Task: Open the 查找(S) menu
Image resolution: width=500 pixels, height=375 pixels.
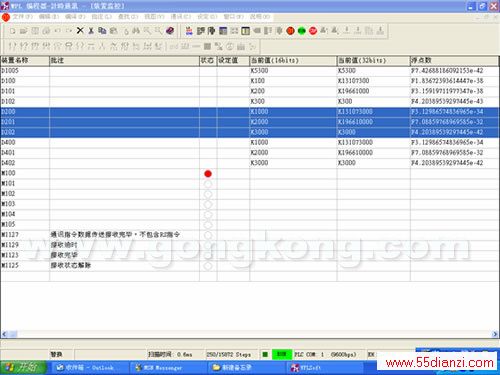Action: 128,16
